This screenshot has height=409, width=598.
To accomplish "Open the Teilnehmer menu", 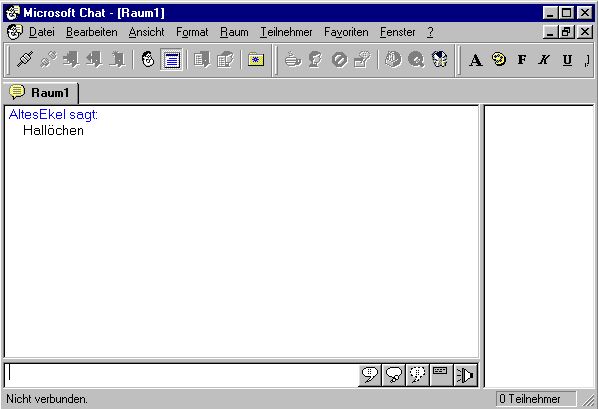I will pyautogui.click(x=286, y=32).
